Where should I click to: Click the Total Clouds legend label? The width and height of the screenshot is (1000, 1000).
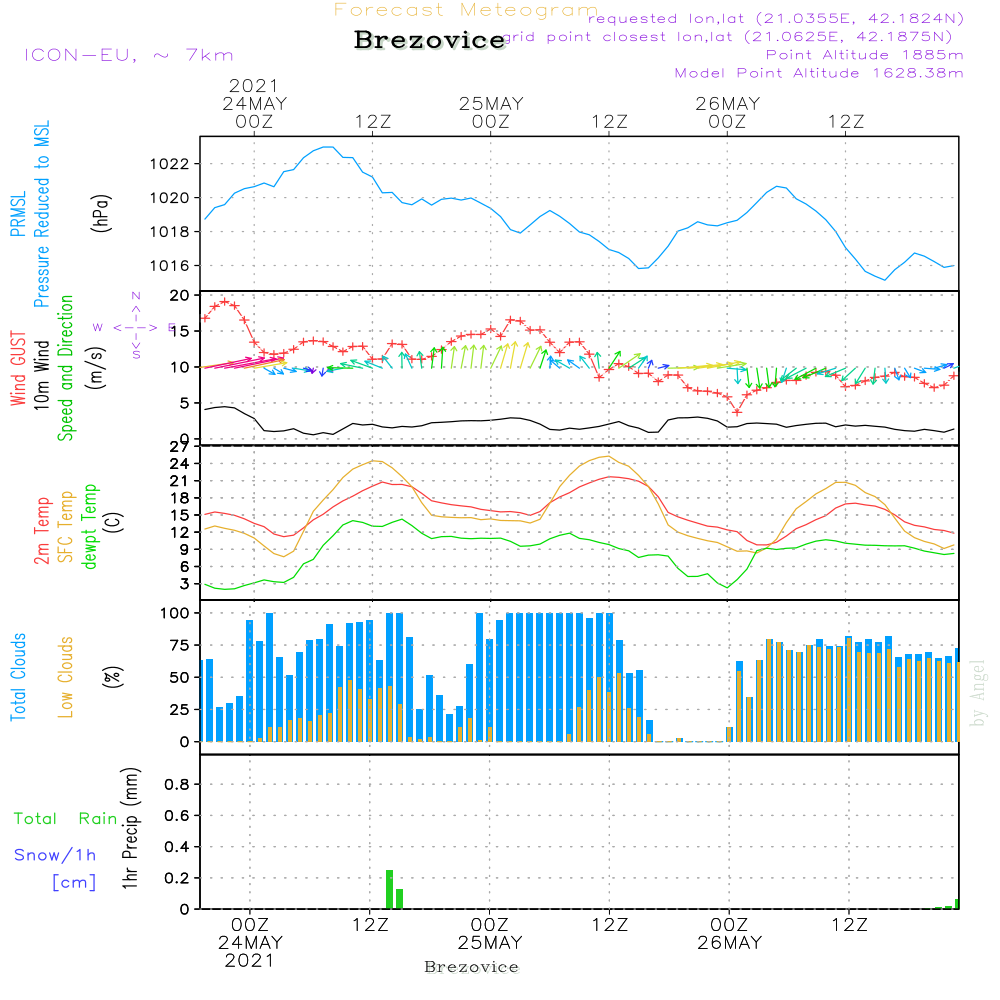point(17,677)
